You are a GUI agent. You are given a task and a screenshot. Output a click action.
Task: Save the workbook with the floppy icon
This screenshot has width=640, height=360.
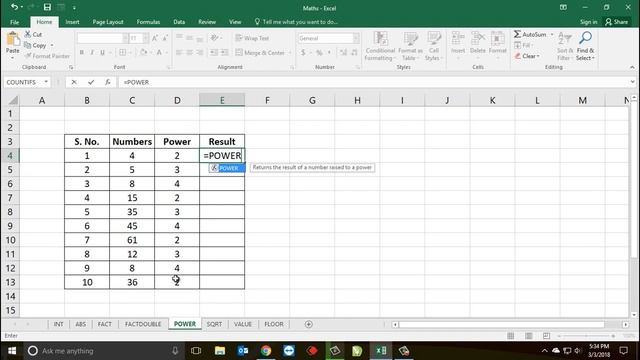47,7
